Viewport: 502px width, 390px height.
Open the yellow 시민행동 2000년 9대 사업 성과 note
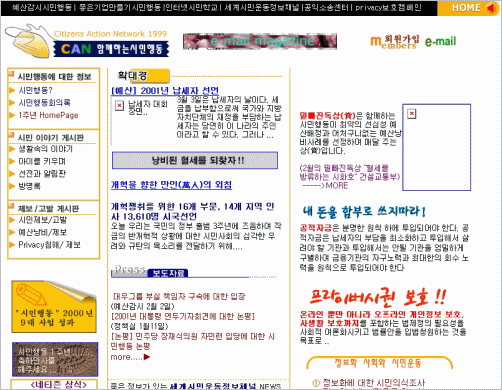pos(54,307)
